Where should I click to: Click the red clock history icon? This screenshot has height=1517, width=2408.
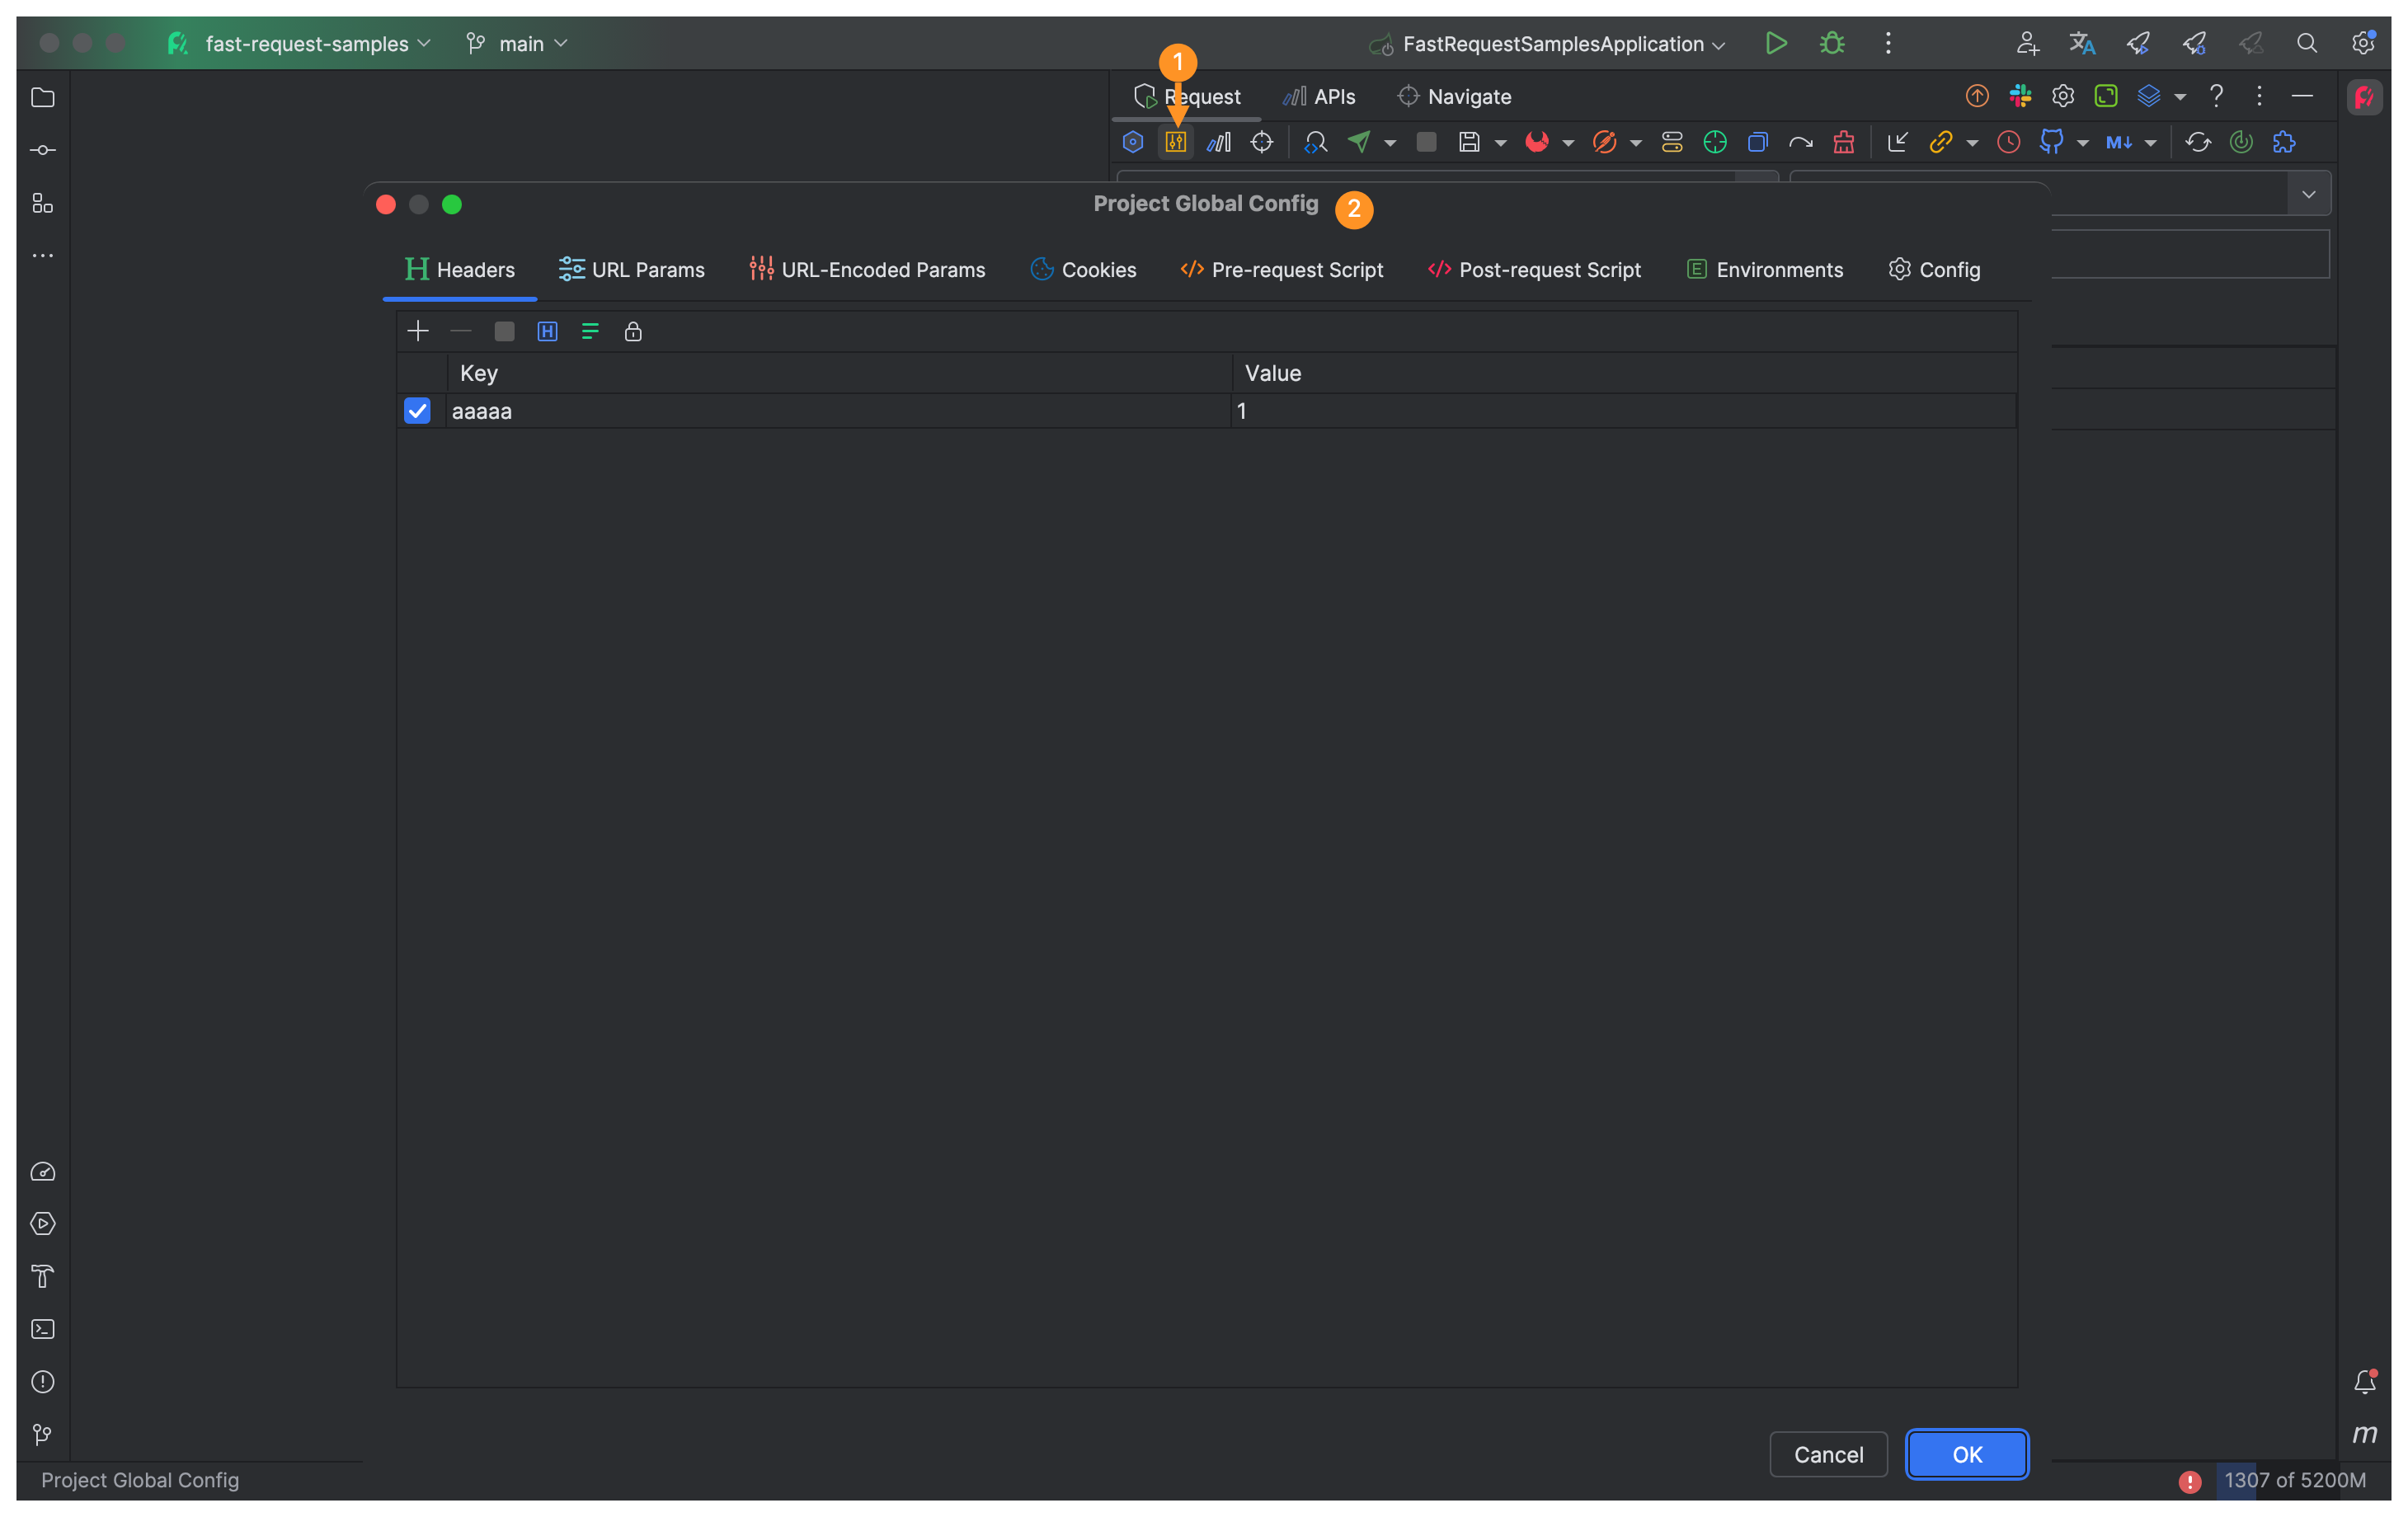2008,142
